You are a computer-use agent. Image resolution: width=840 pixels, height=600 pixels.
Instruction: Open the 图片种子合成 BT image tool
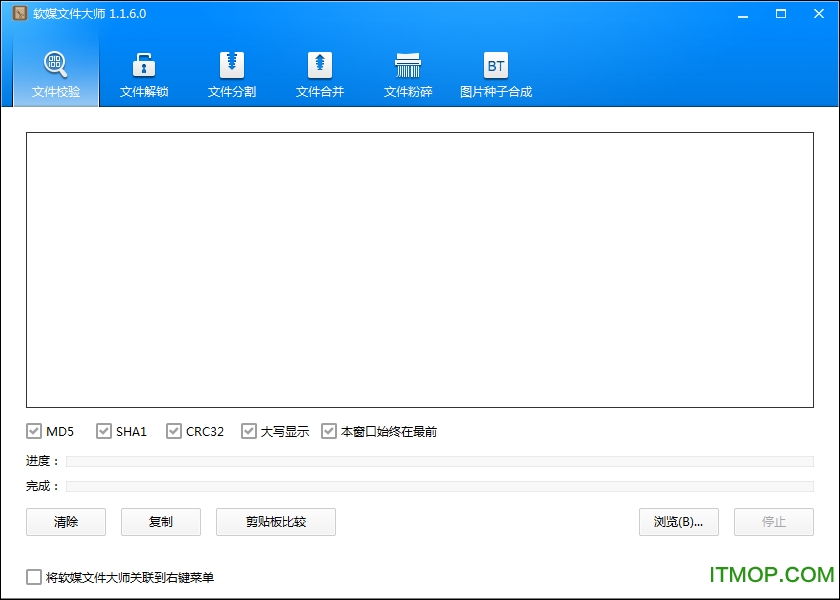(x=495, y=72)
